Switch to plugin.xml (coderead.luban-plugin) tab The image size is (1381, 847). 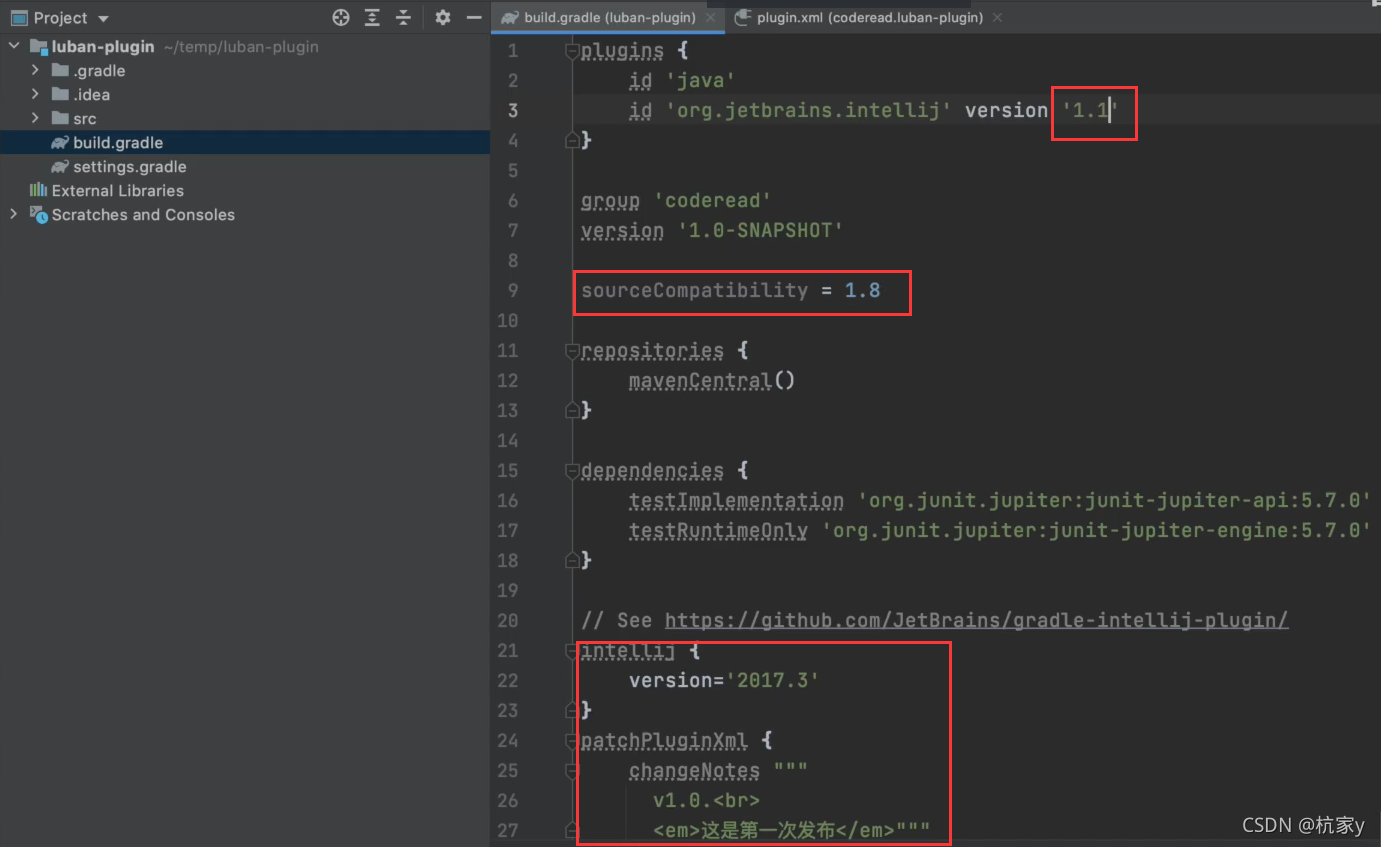[x=870, y=18]
